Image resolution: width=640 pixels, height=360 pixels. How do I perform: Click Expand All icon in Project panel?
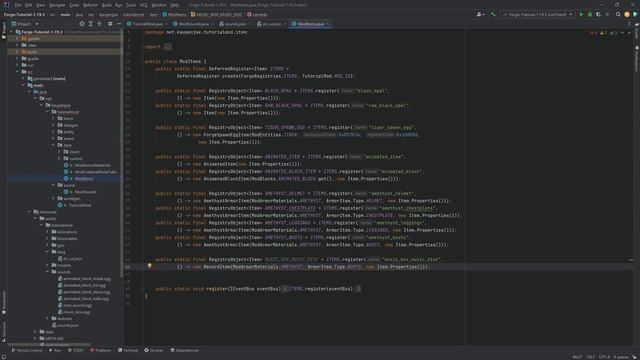click(91, 24)
